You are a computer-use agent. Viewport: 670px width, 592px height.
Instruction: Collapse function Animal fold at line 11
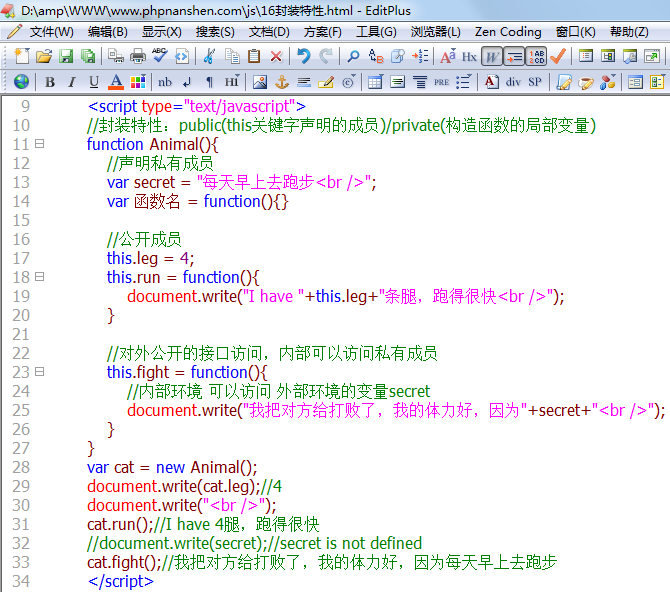(39, 144)
